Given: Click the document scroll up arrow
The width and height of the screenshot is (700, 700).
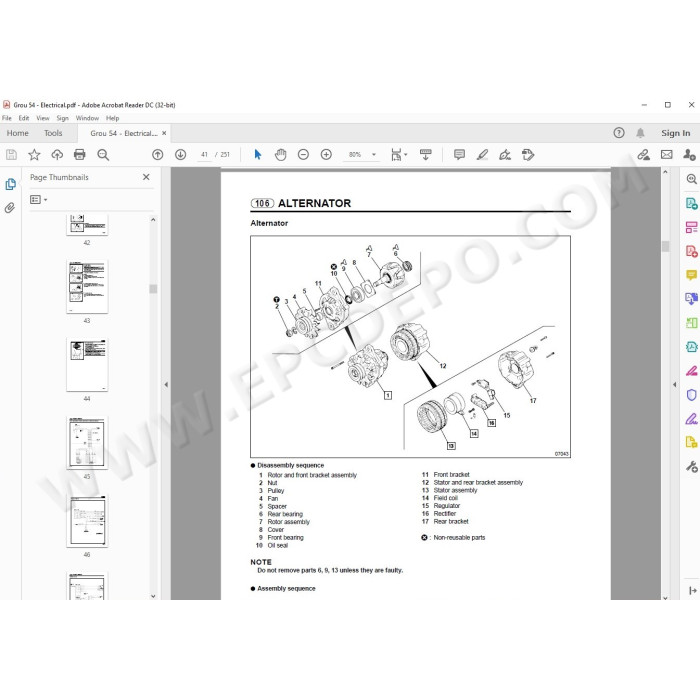Looking at the screenshot, I should 665,172.
